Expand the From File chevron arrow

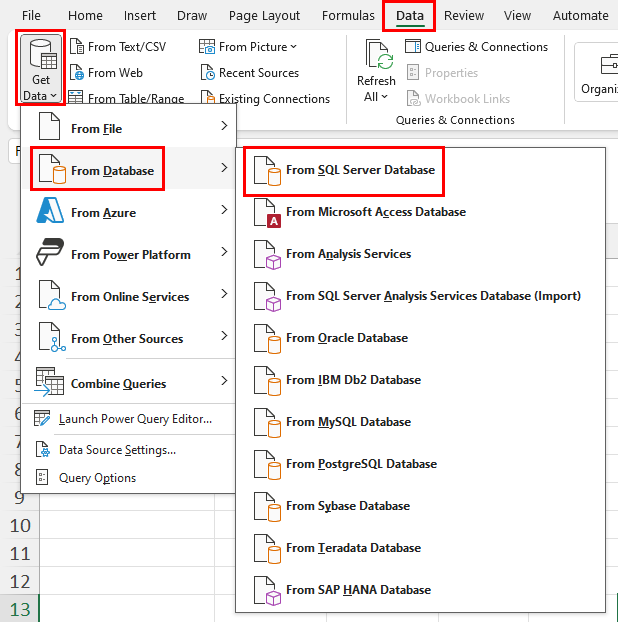tap(224, 126)
